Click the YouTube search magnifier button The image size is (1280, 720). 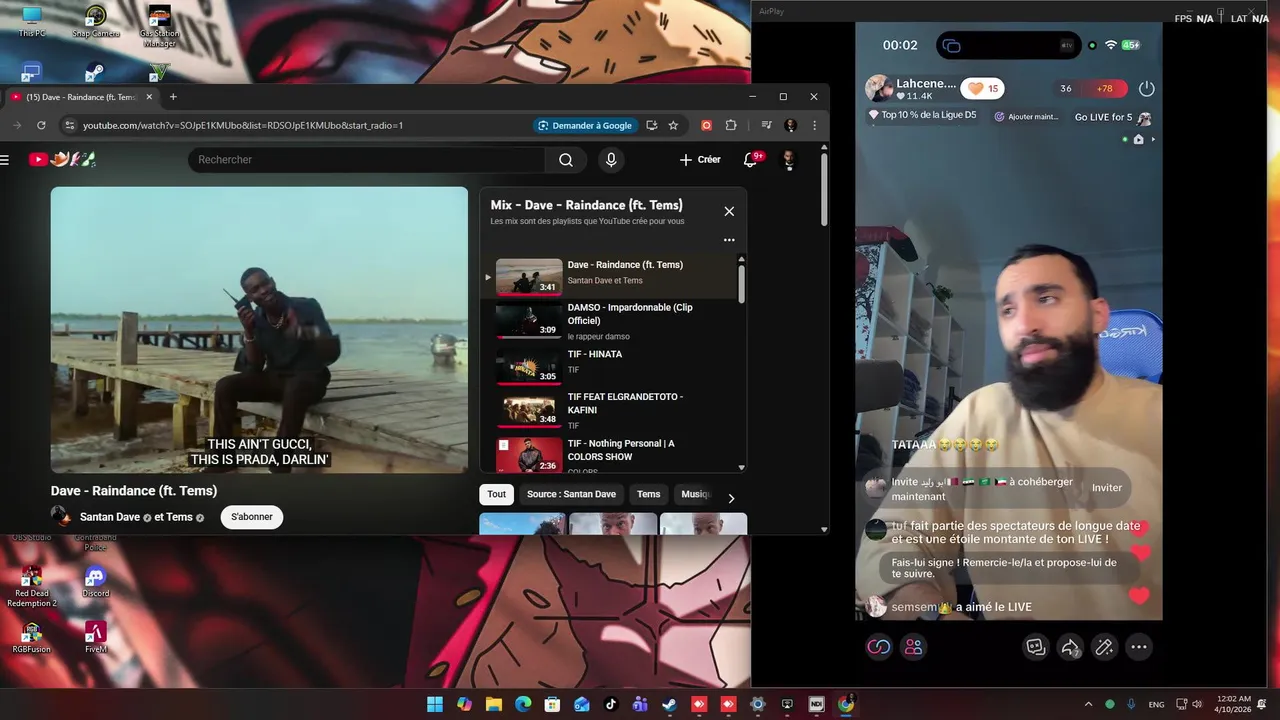pos(566,160)
